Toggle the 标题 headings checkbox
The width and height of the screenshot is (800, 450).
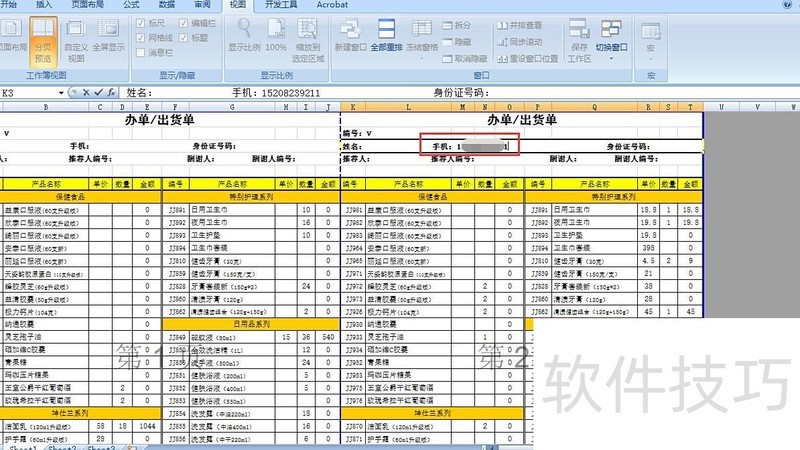184,38
